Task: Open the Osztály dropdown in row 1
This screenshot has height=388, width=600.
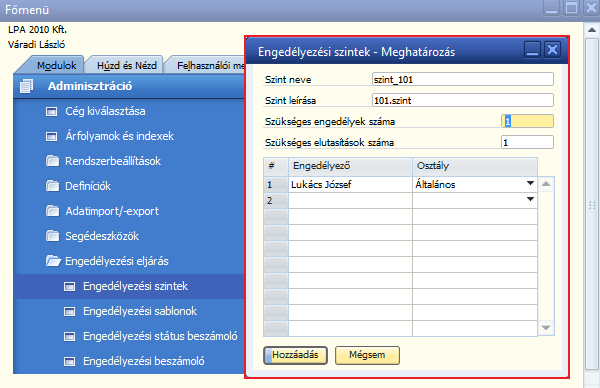Action: (x=530, y=184)
